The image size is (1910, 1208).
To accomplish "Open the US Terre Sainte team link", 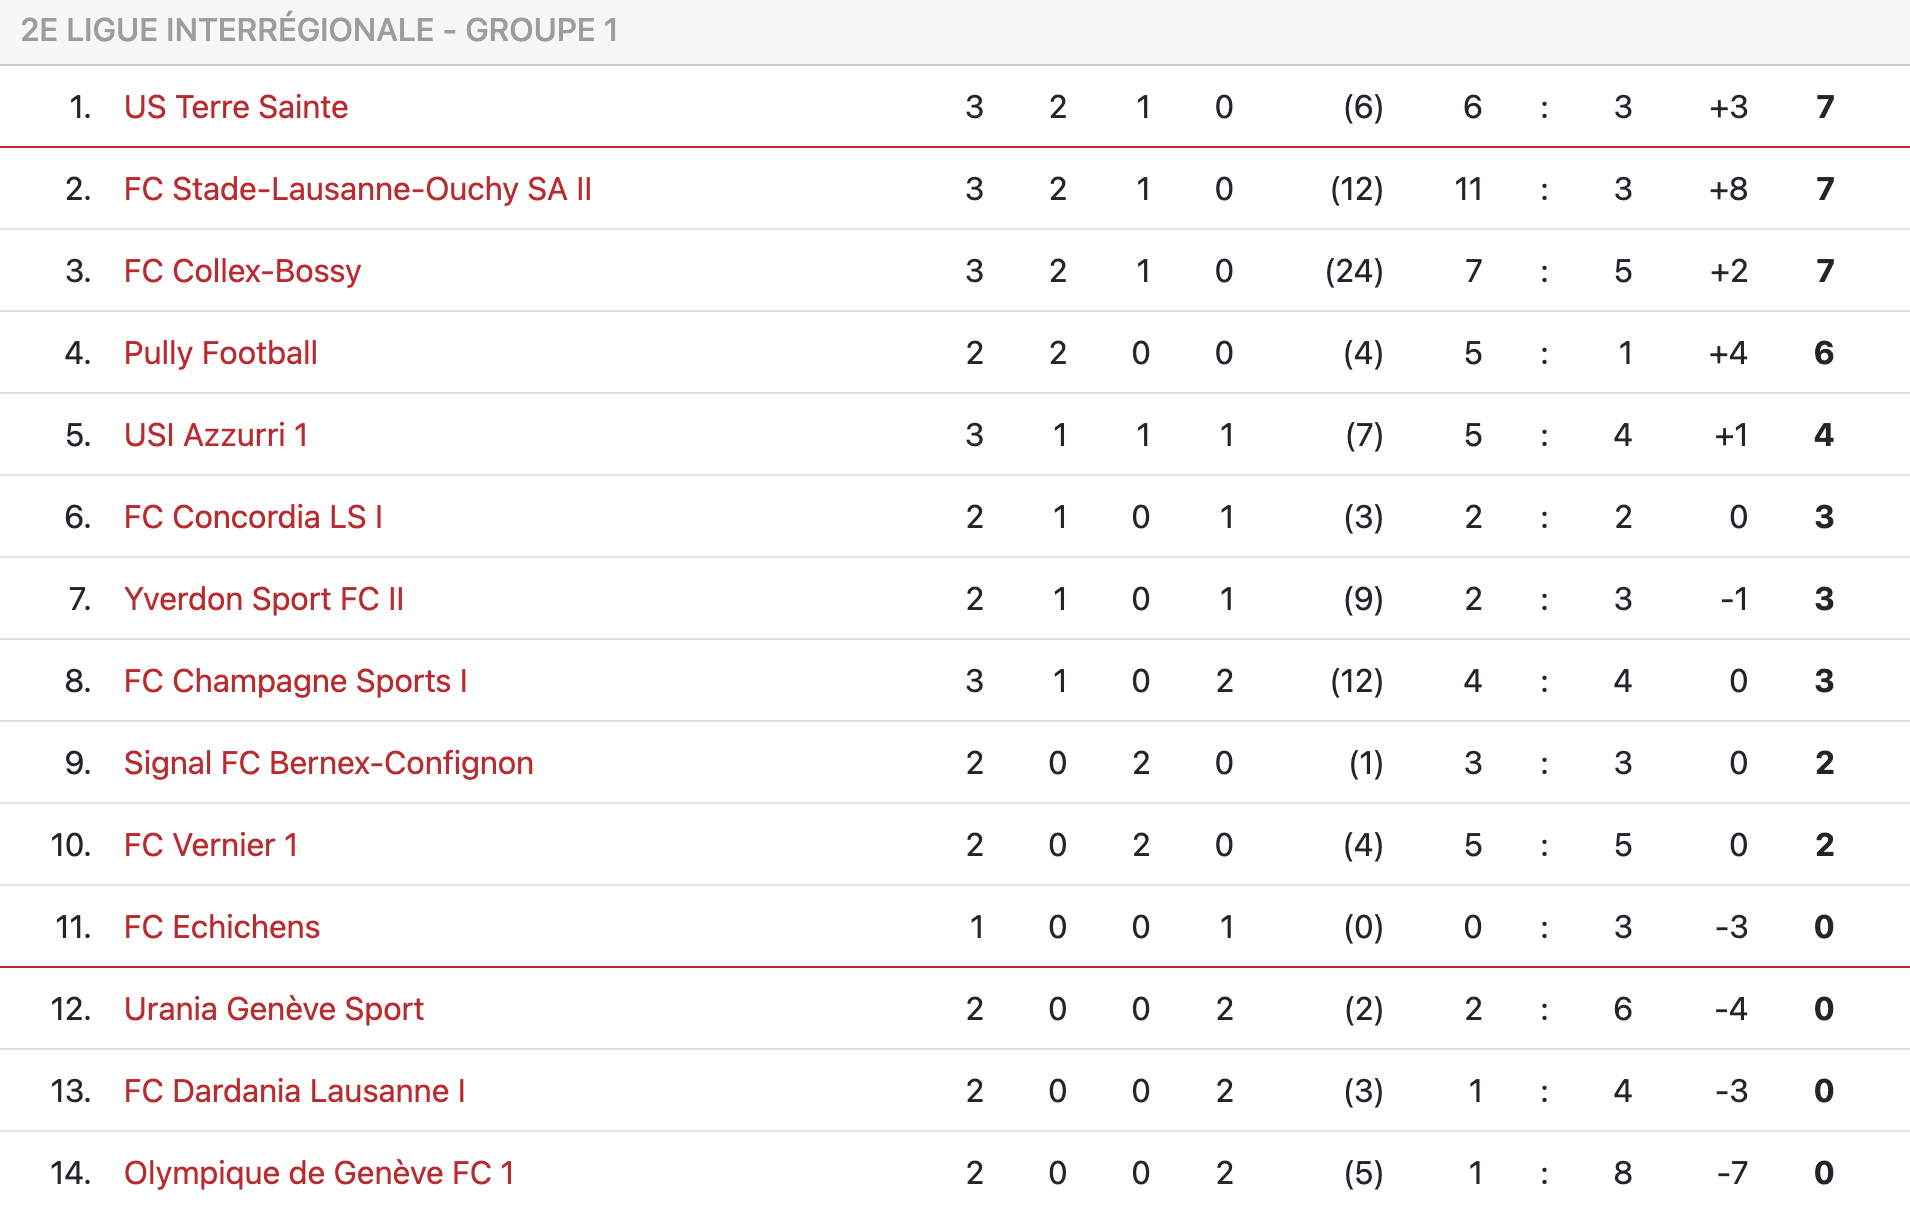I will pyautogui.click(x=236, y=107).
